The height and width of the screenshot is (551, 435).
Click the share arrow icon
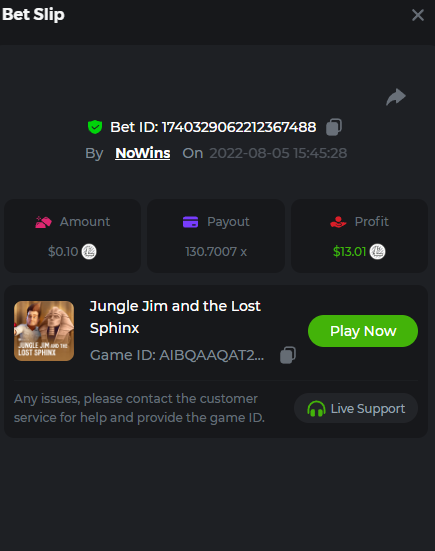396,97
